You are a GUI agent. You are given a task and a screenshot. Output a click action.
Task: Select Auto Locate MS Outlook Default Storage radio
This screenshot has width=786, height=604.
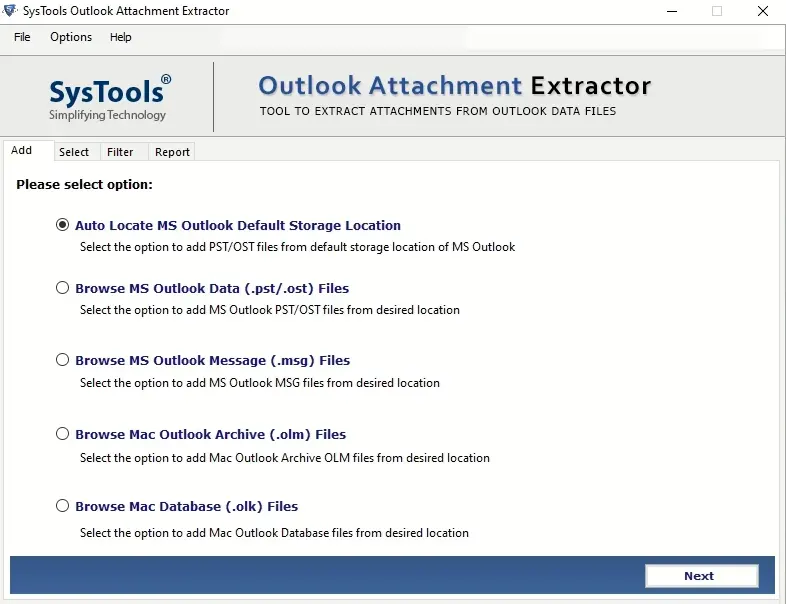62,225
